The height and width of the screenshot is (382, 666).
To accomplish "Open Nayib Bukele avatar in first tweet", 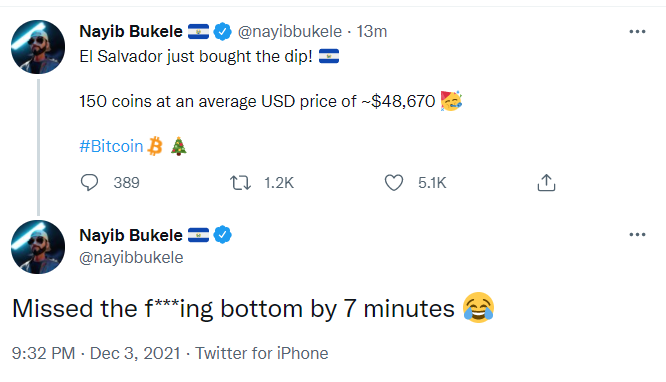I will (38, 47).
